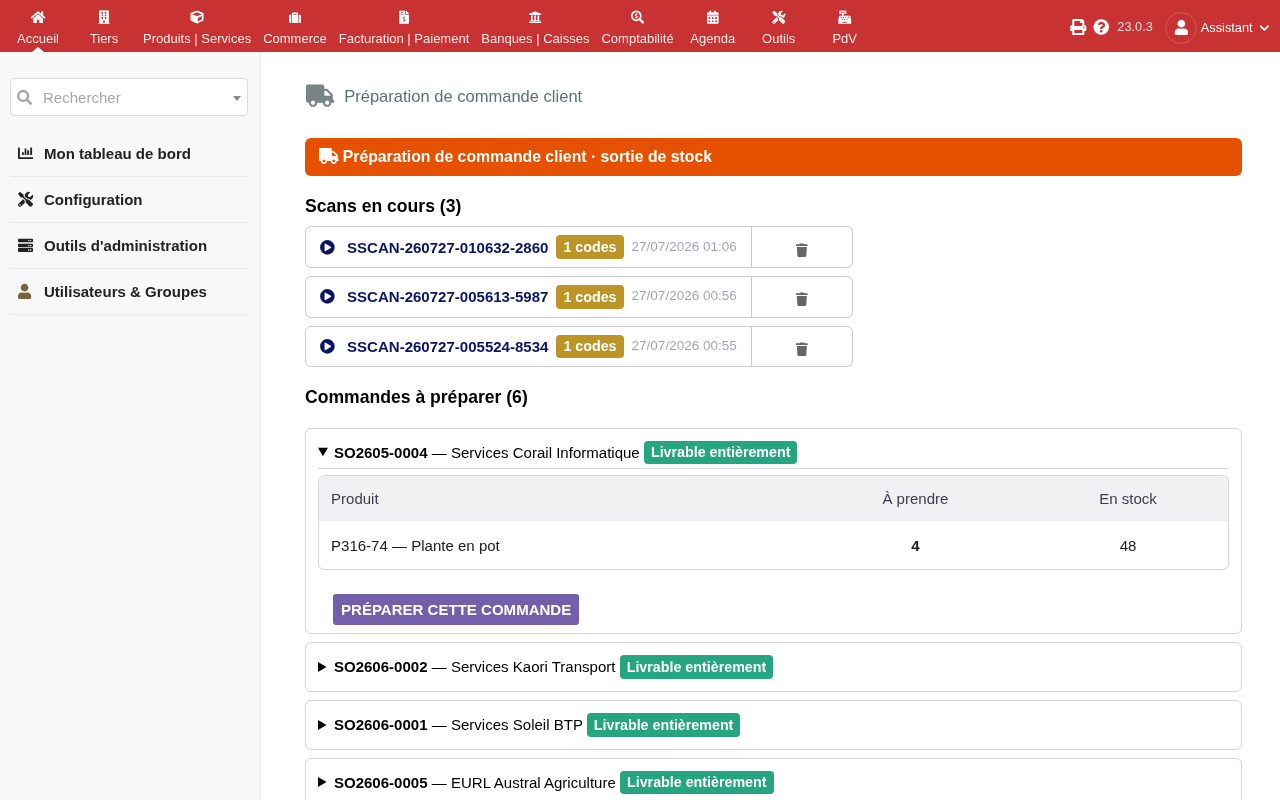Image resolution: width=1280 pixels, height=800 pixels.
Task: Click the Commandes à préparer (6) heading
Action: tap(416, 397)
